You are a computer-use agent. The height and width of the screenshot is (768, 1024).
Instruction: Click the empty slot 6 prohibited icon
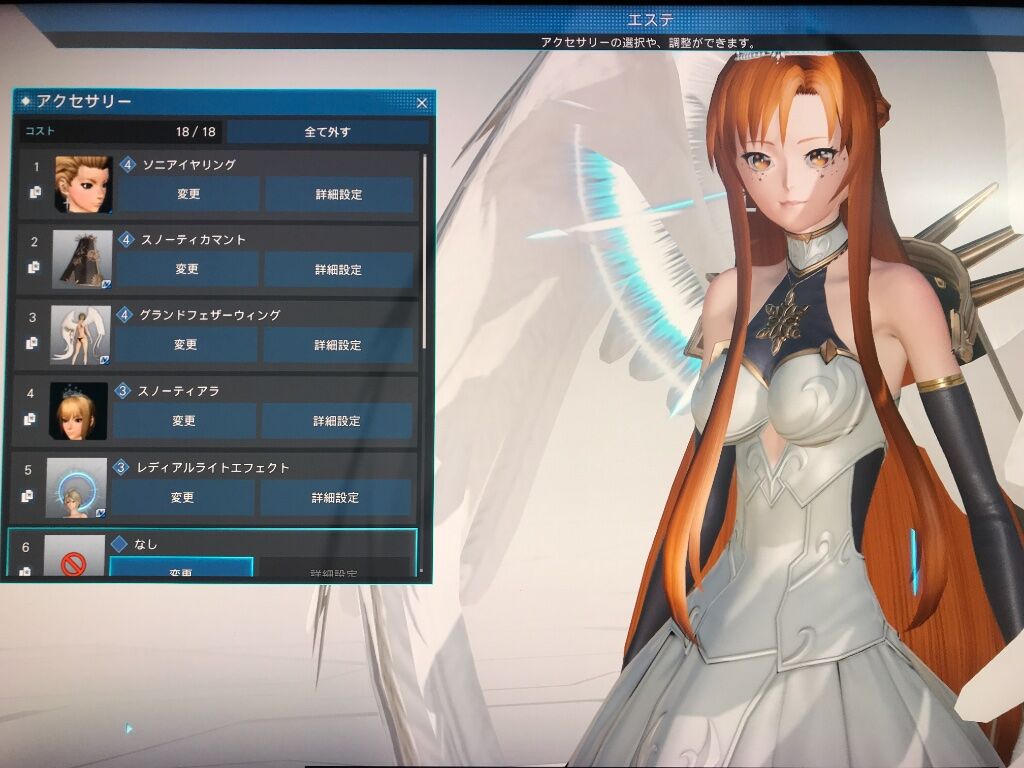coord(74,562)
